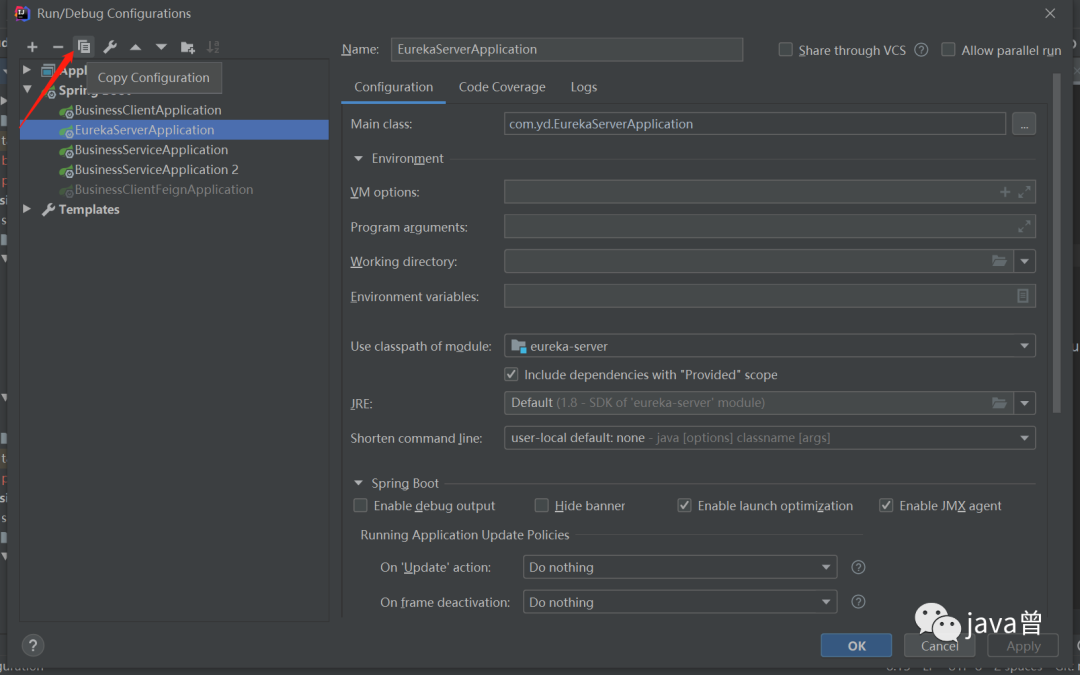Click dialog help question mark button
Viewport: 1080px width, 675px height.
coord(33,645)
